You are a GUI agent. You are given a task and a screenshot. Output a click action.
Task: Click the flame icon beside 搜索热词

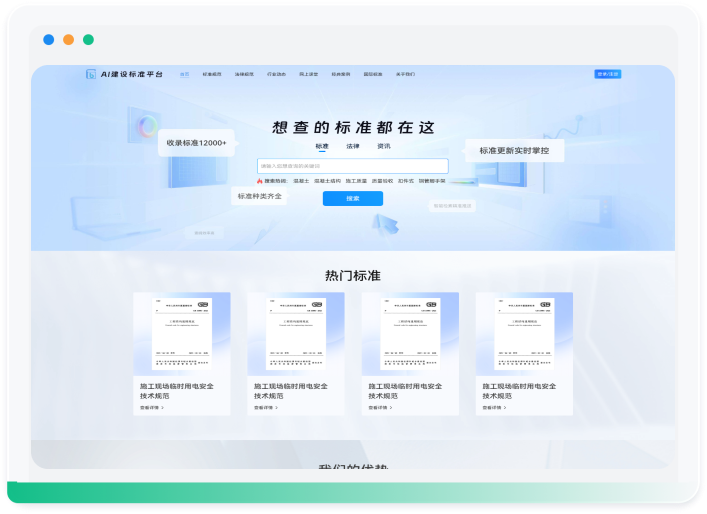260,181
